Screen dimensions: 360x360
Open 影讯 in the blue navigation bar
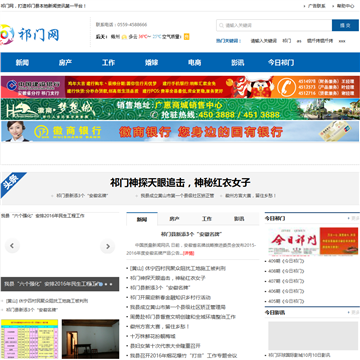(238, 62)
